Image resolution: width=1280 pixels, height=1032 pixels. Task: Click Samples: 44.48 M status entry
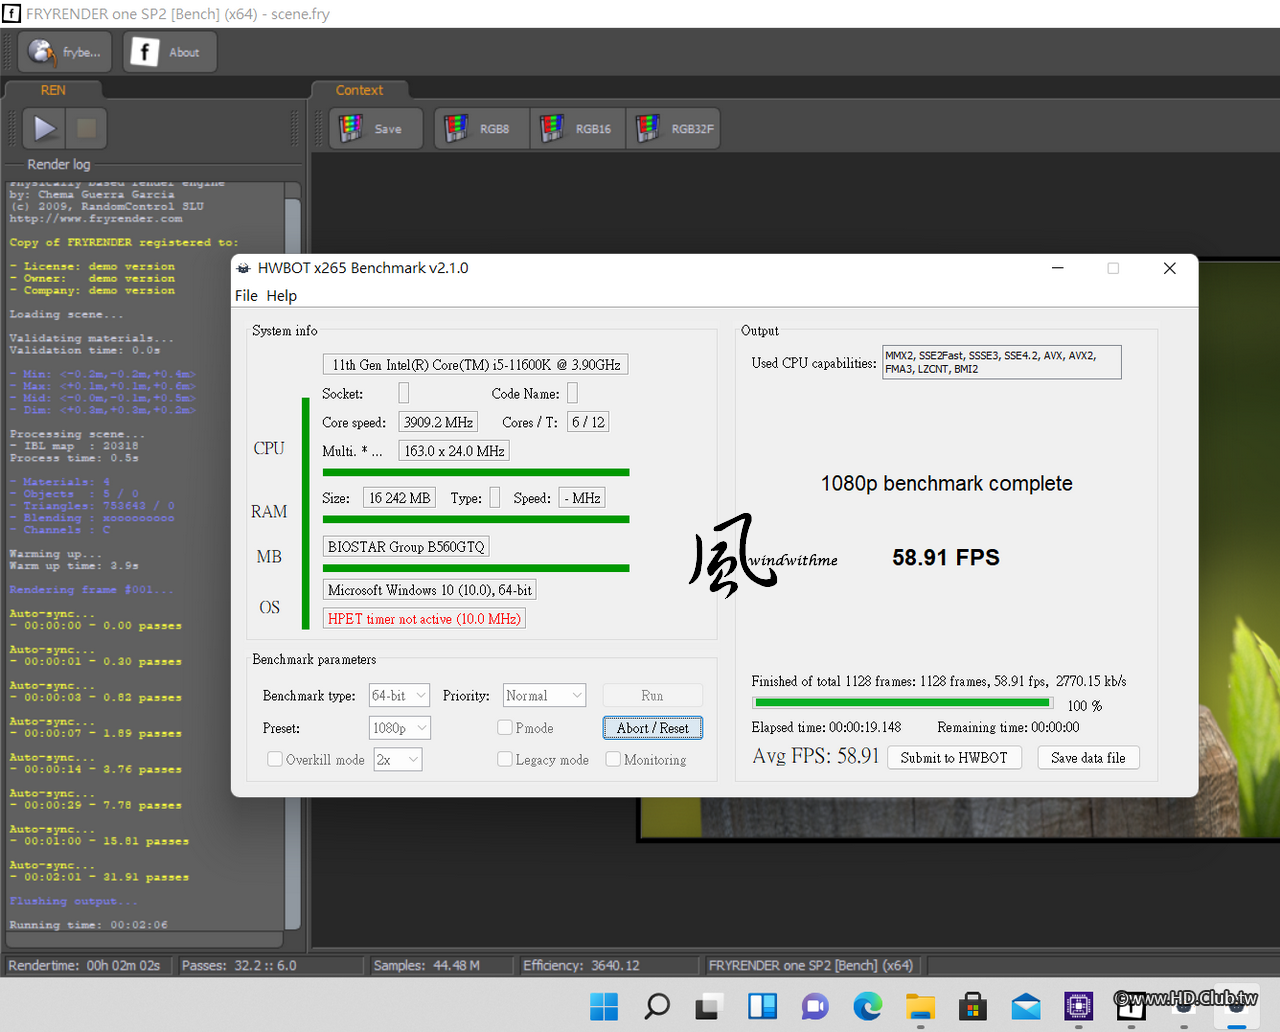point(441,965)
